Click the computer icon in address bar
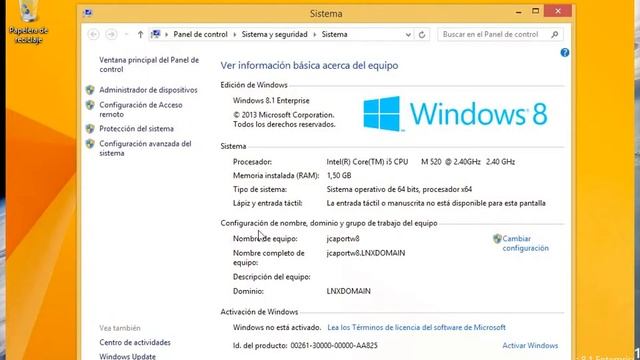The height and width of the screenshot is (360, 640). click(156, 34)
